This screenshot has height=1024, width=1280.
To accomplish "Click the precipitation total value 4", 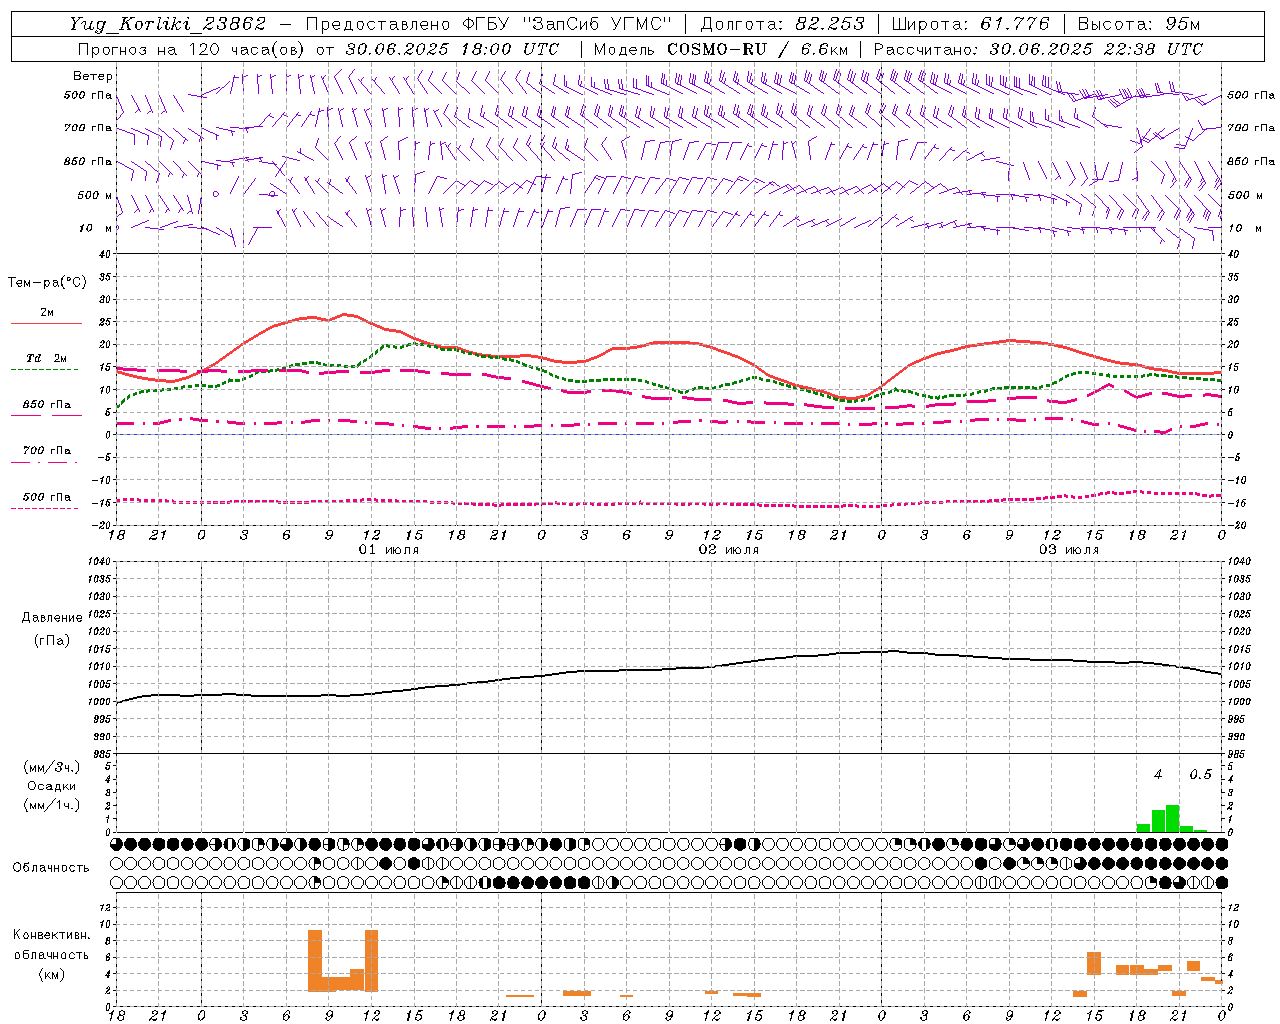I will point(1158,774).
